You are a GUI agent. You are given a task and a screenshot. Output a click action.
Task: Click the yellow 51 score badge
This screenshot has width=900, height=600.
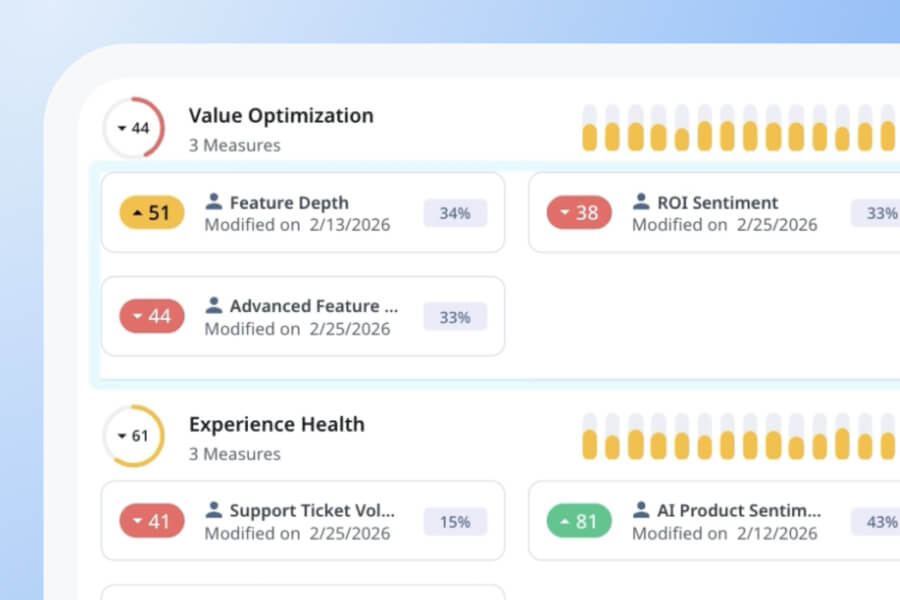click(x=152, y=212)
